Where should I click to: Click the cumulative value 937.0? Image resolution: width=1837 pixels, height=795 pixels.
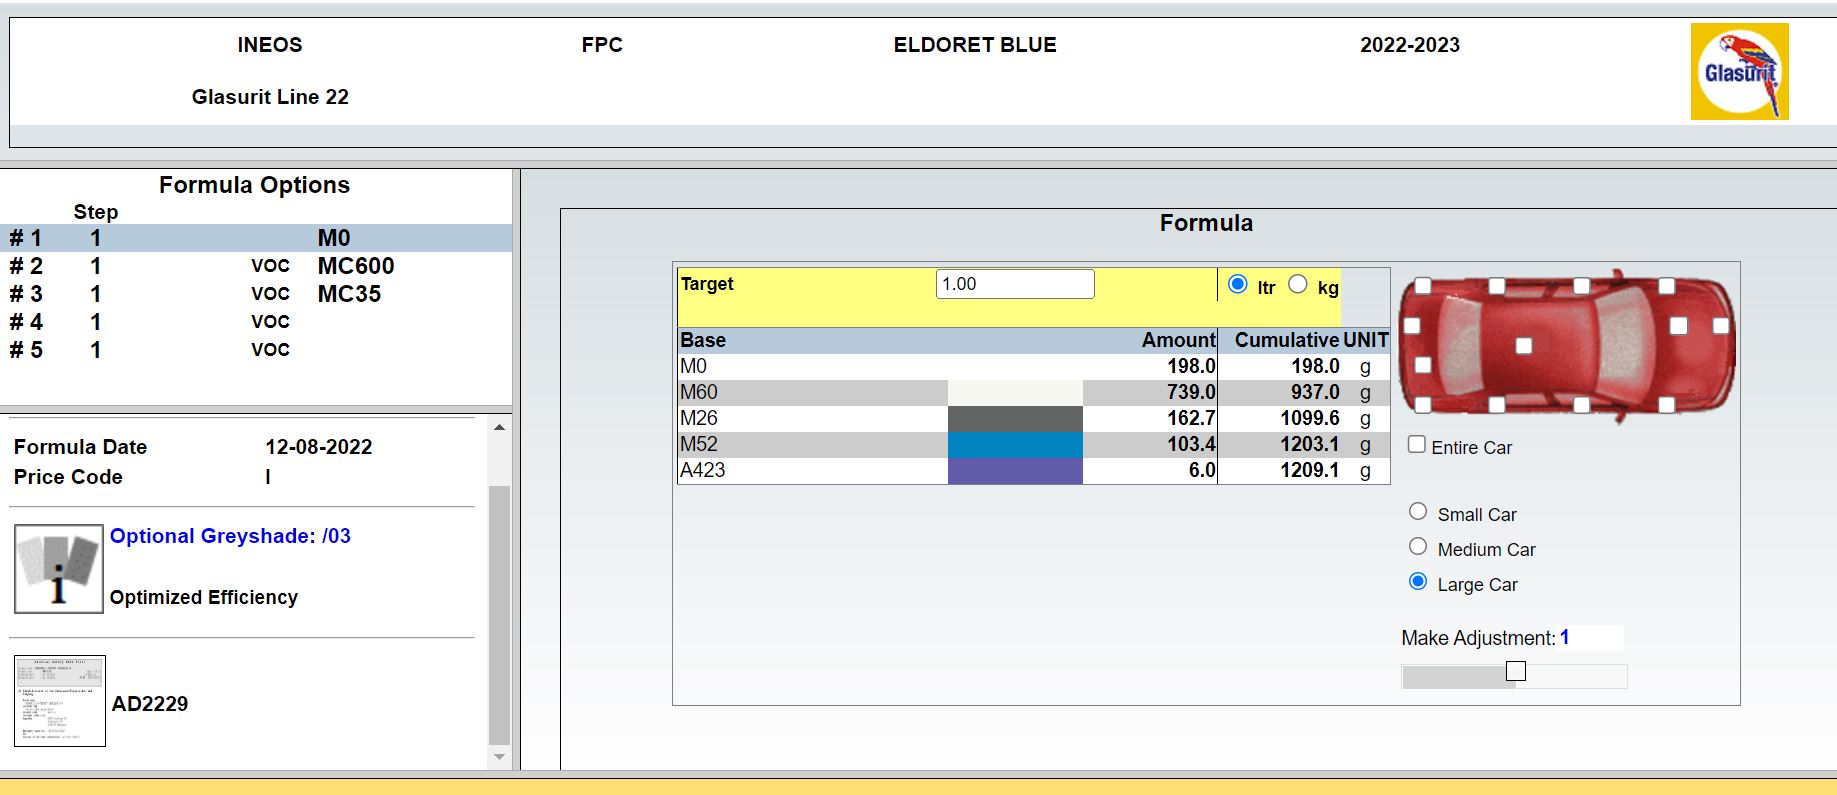pyautogui.click(x=1315, y=392)
